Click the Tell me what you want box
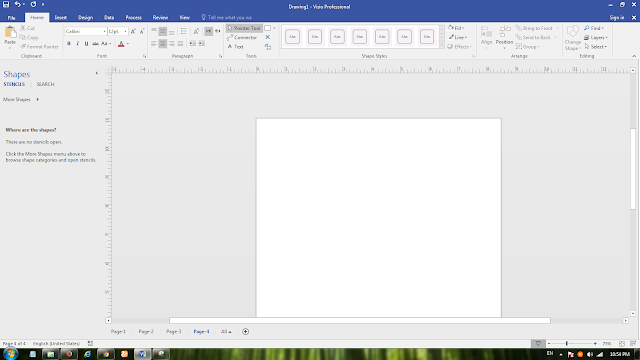This screenshot has width=640, height=360. tap(227, 18)
